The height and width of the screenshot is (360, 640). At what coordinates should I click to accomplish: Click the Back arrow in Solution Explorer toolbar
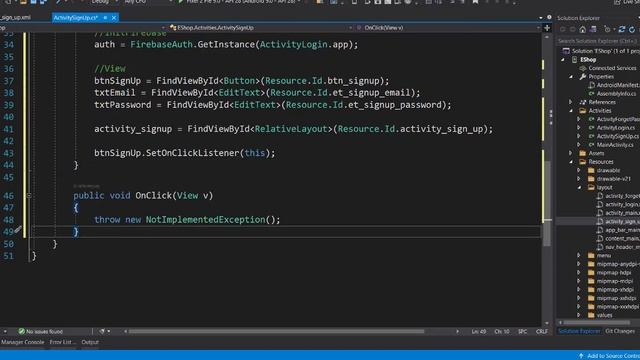pos(563,29)
